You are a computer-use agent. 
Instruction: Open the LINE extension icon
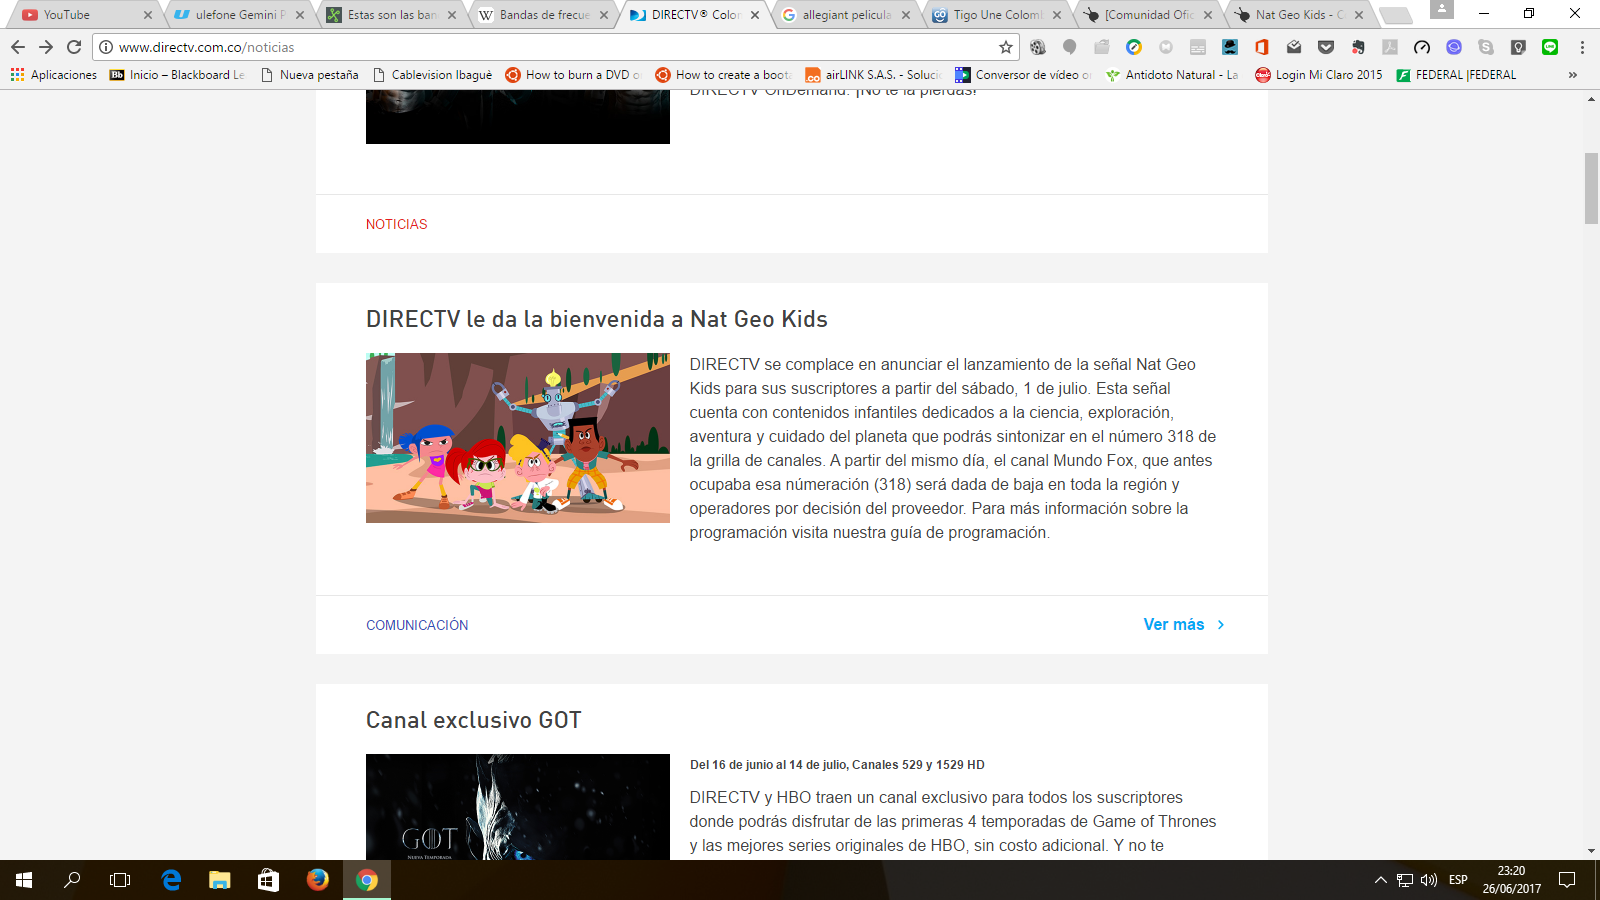tap(1550, 47)
